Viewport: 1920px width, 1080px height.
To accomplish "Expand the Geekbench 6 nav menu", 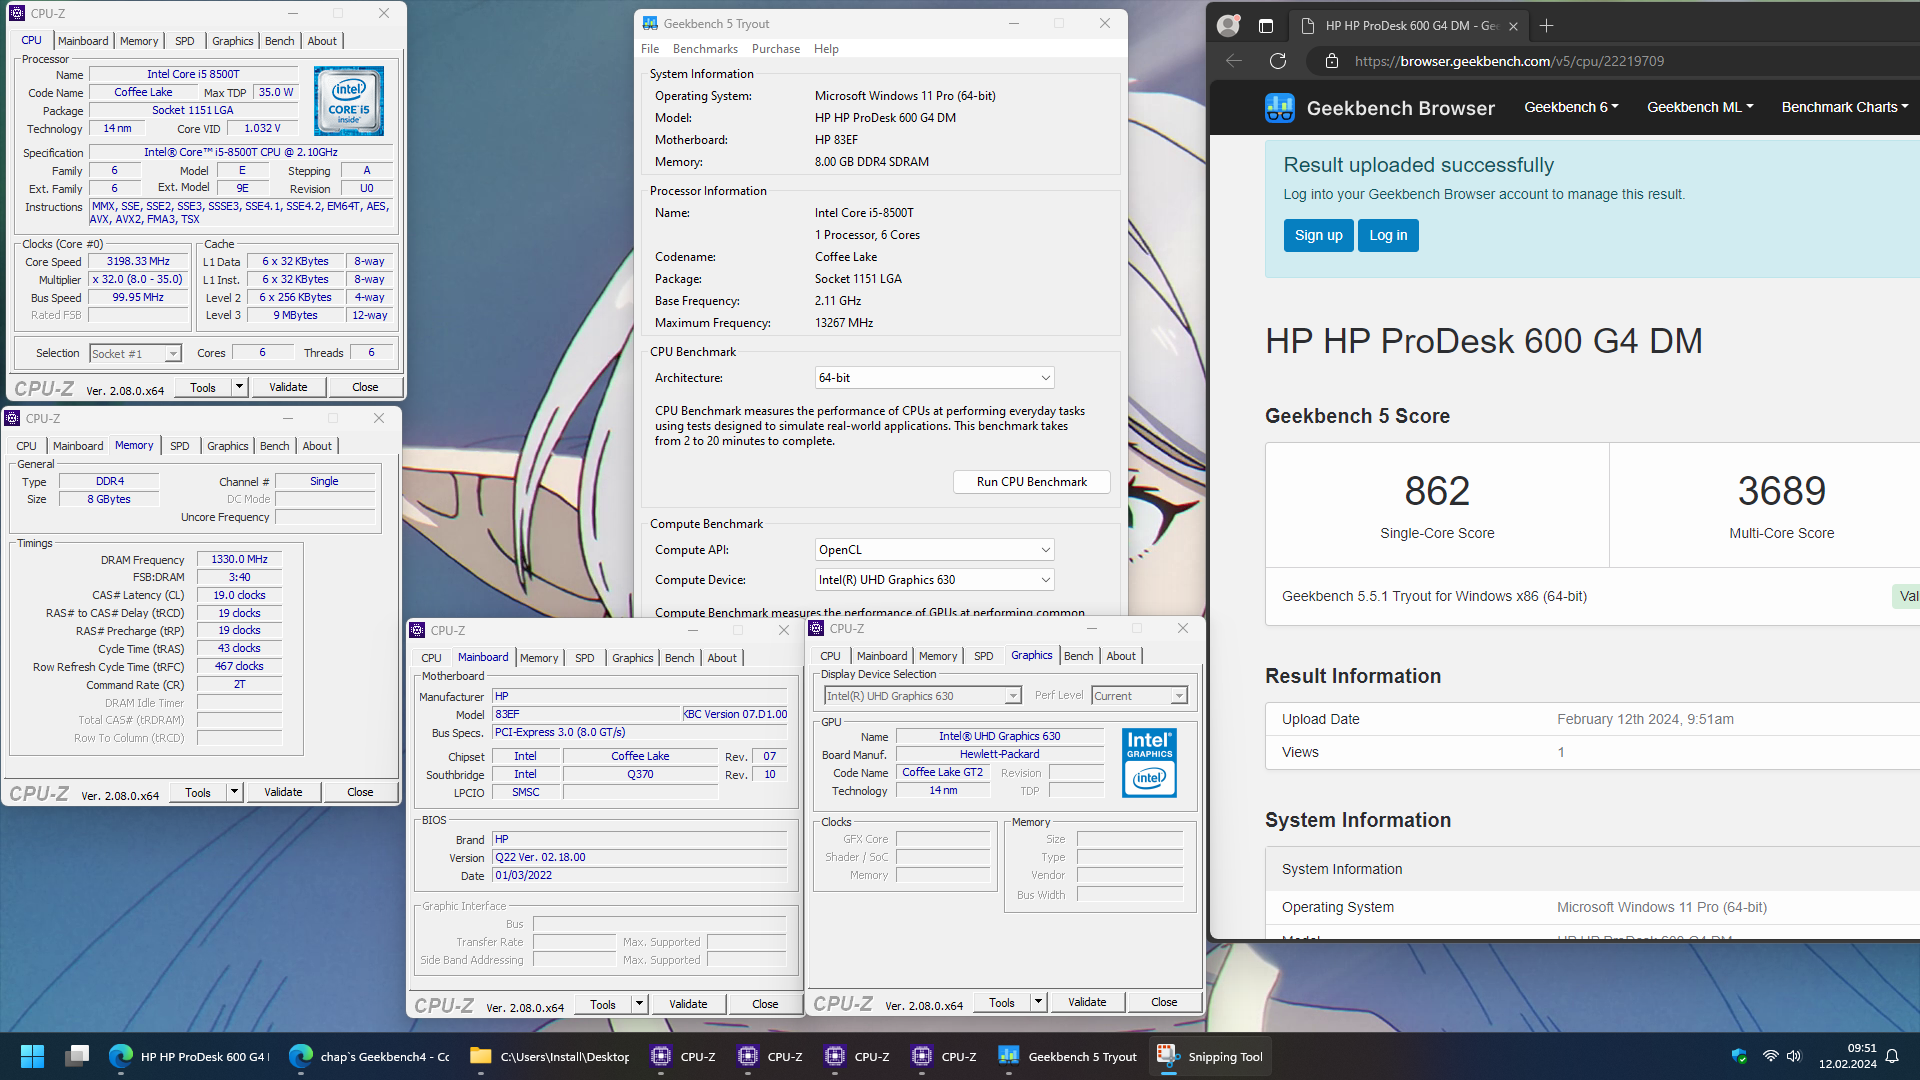I will [1571, 107].
